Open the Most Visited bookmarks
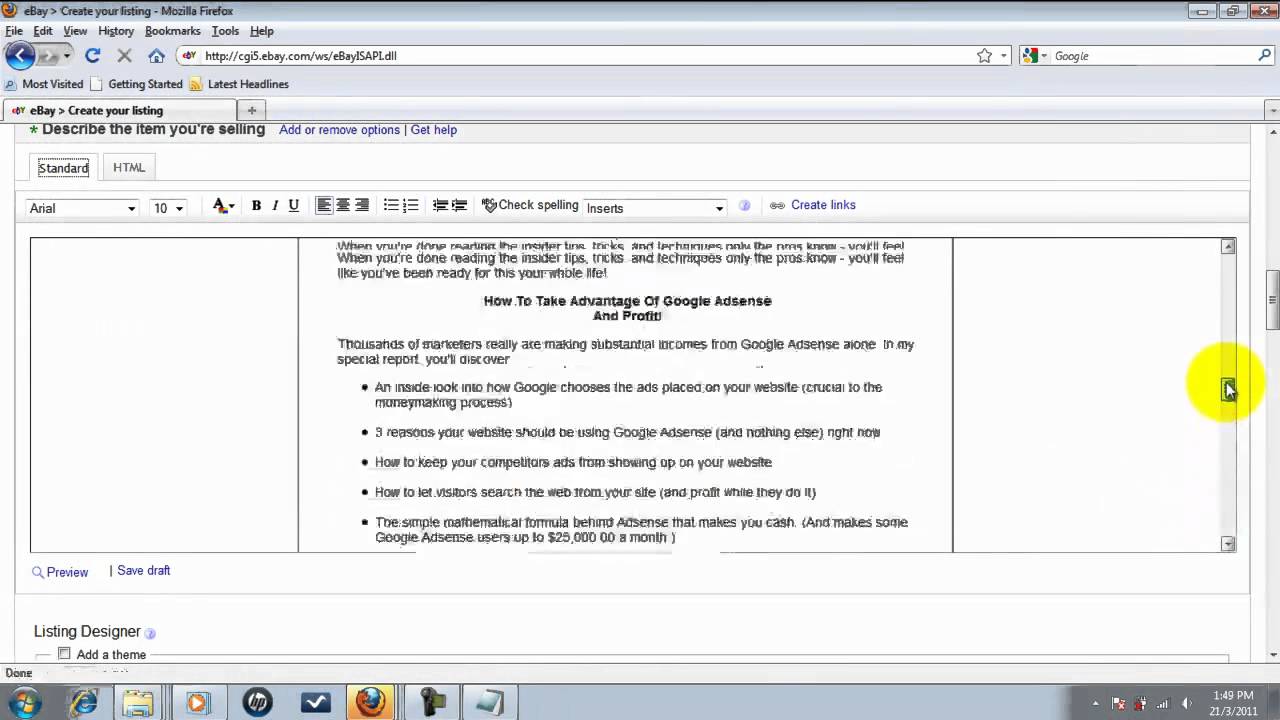Screen dimensions: 1280x720 [x=45, y=84]
